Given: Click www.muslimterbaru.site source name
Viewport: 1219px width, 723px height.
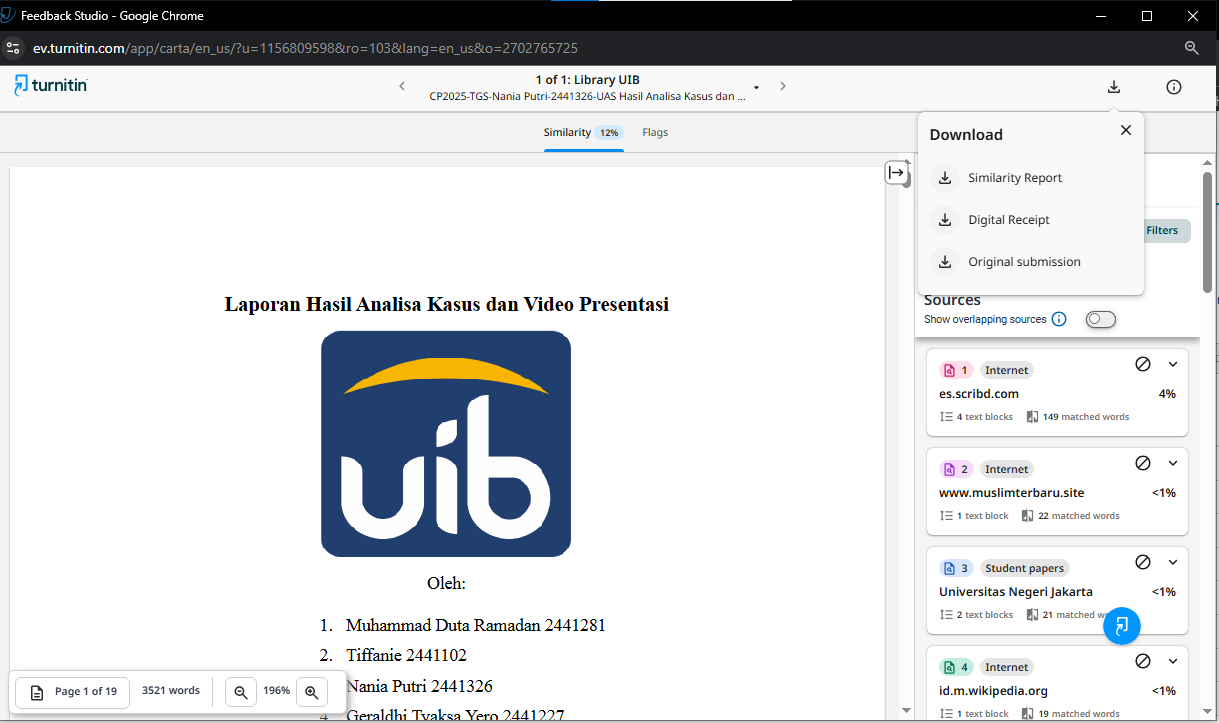Looking at the screenshot, I should tap(1012, 493).
